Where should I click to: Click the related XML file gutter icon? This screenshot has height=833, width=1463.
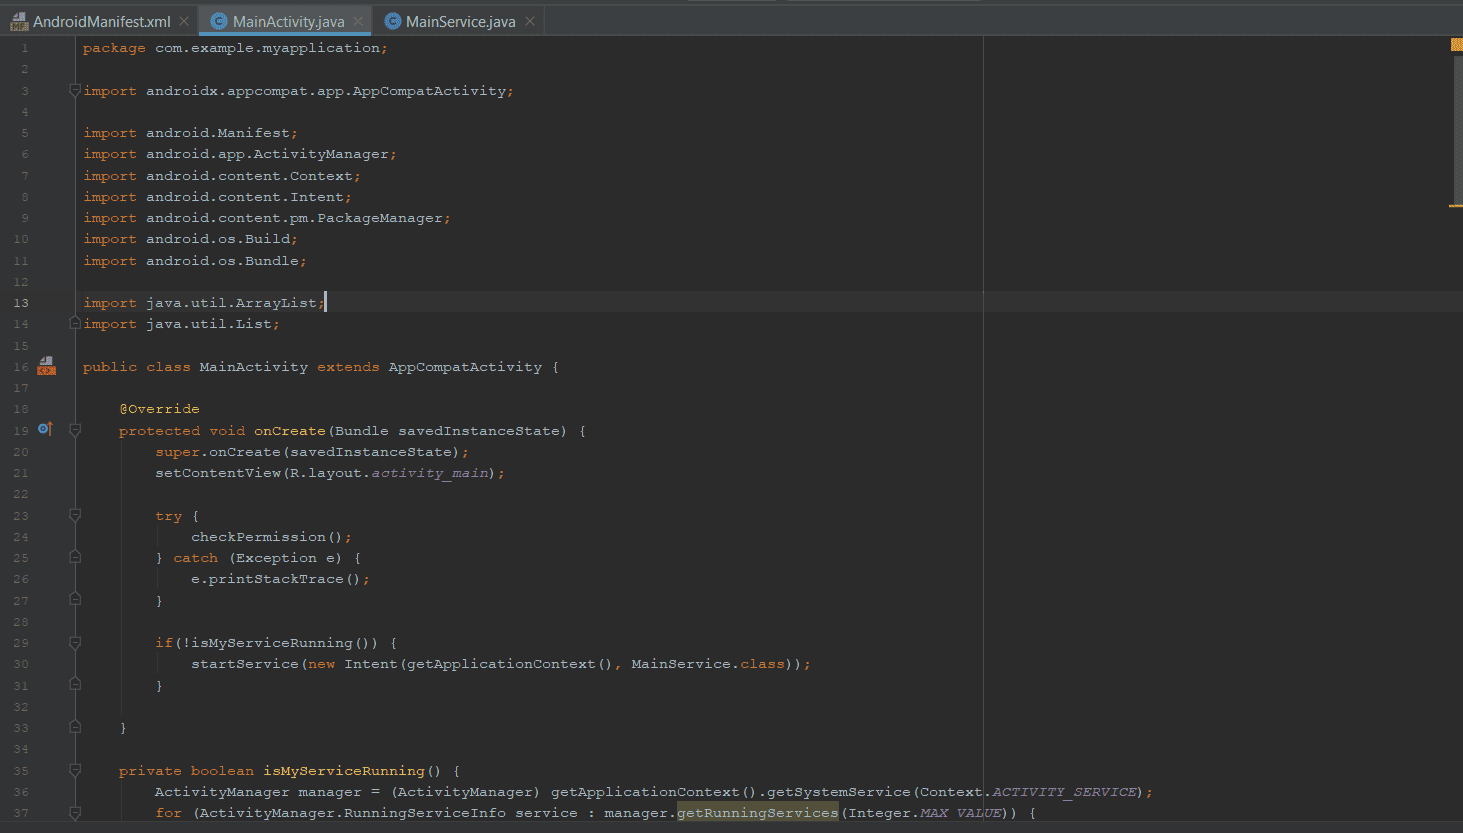coord(46,367)
